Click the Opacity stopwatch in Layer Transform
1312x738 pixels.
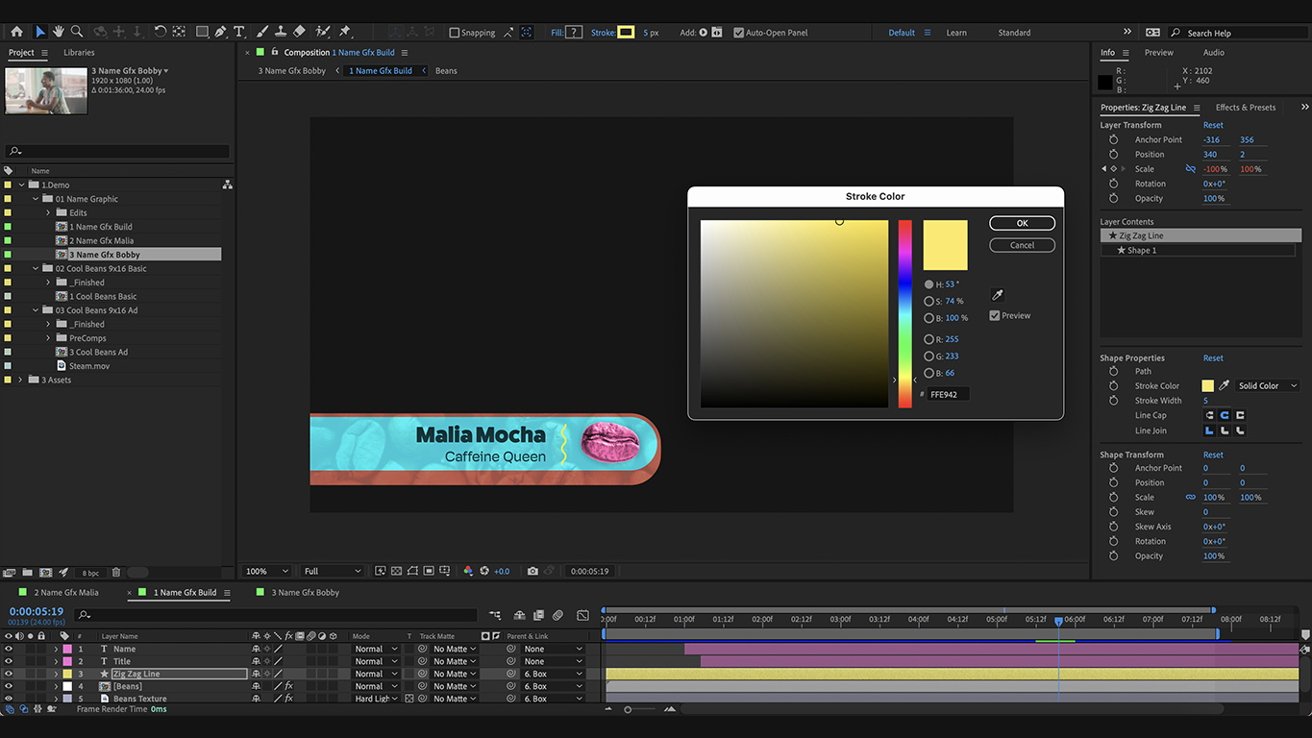click(1113, 199)
